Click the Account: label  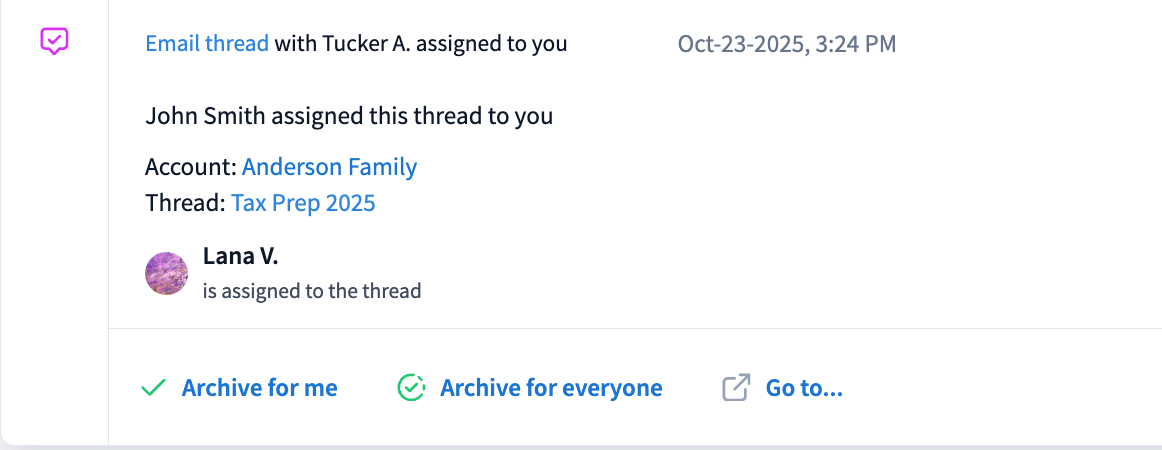point(191,167)
